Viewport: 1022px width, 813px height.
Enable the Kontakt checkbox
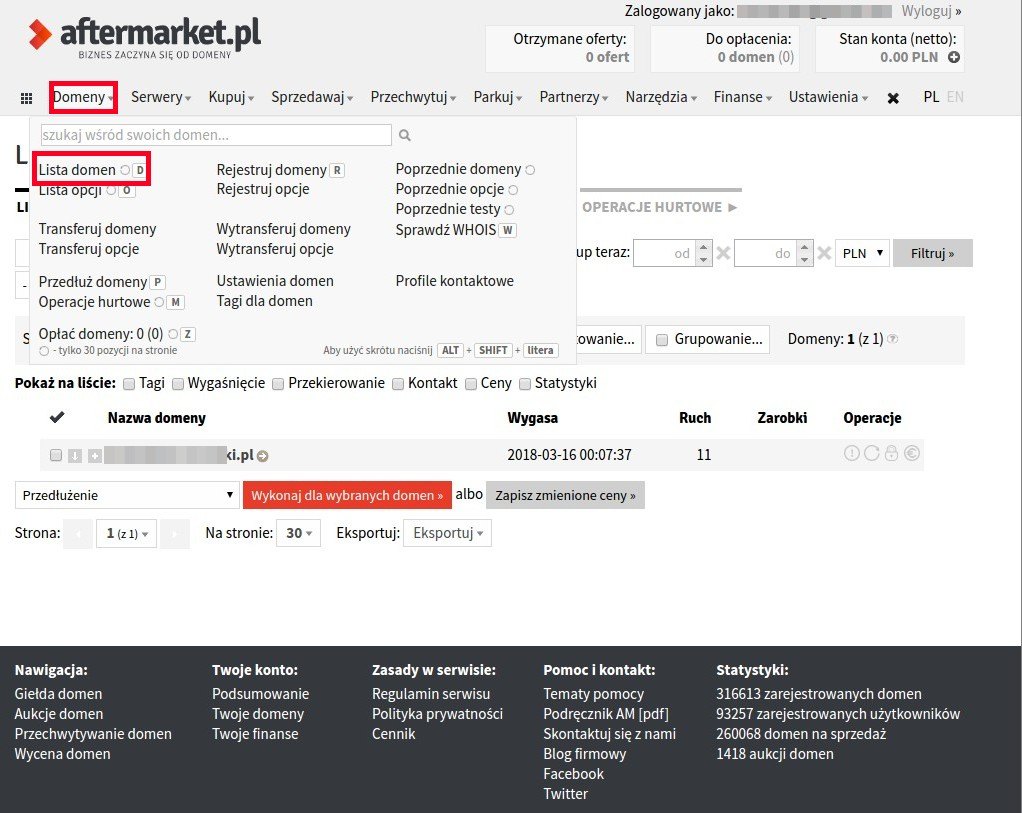(398, 384)
